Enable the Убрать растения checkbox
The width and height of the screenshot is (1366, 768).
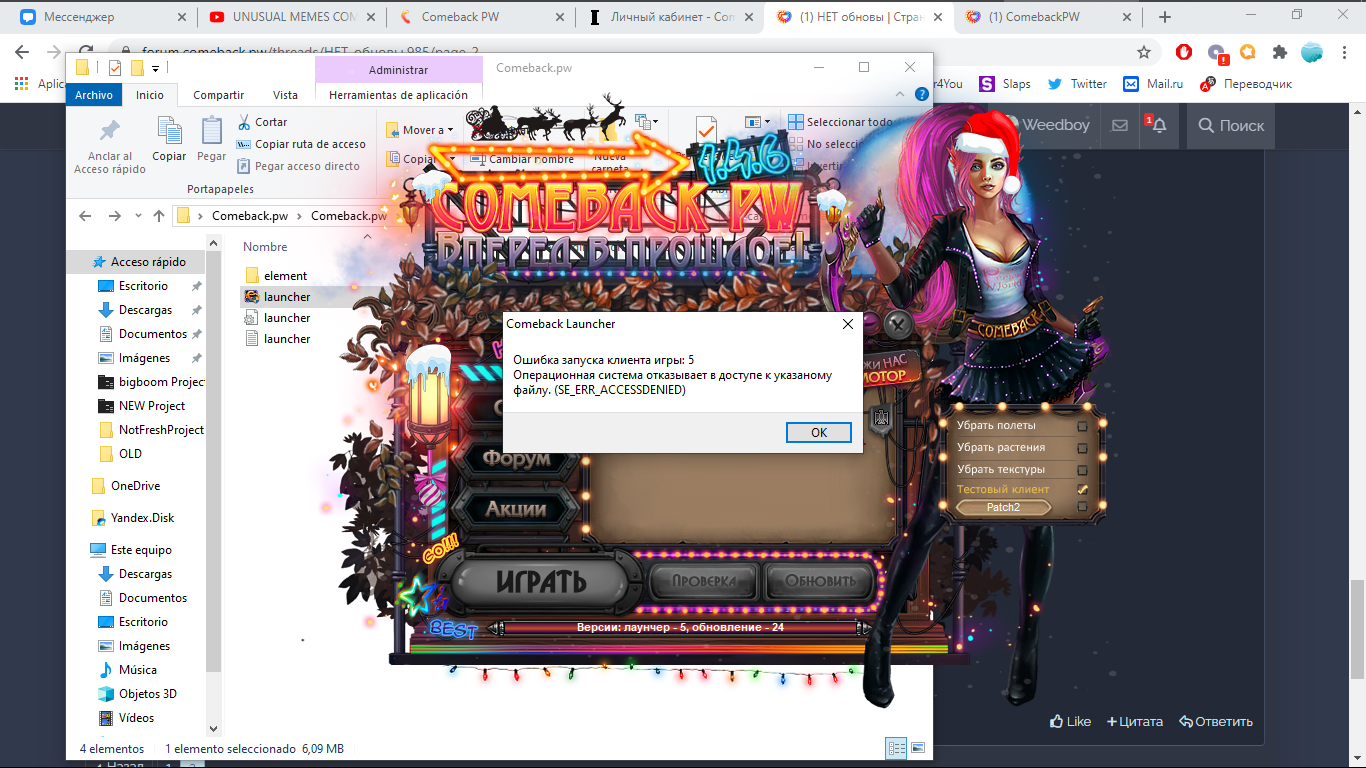pyautogui.click(x=1082, y=448)
